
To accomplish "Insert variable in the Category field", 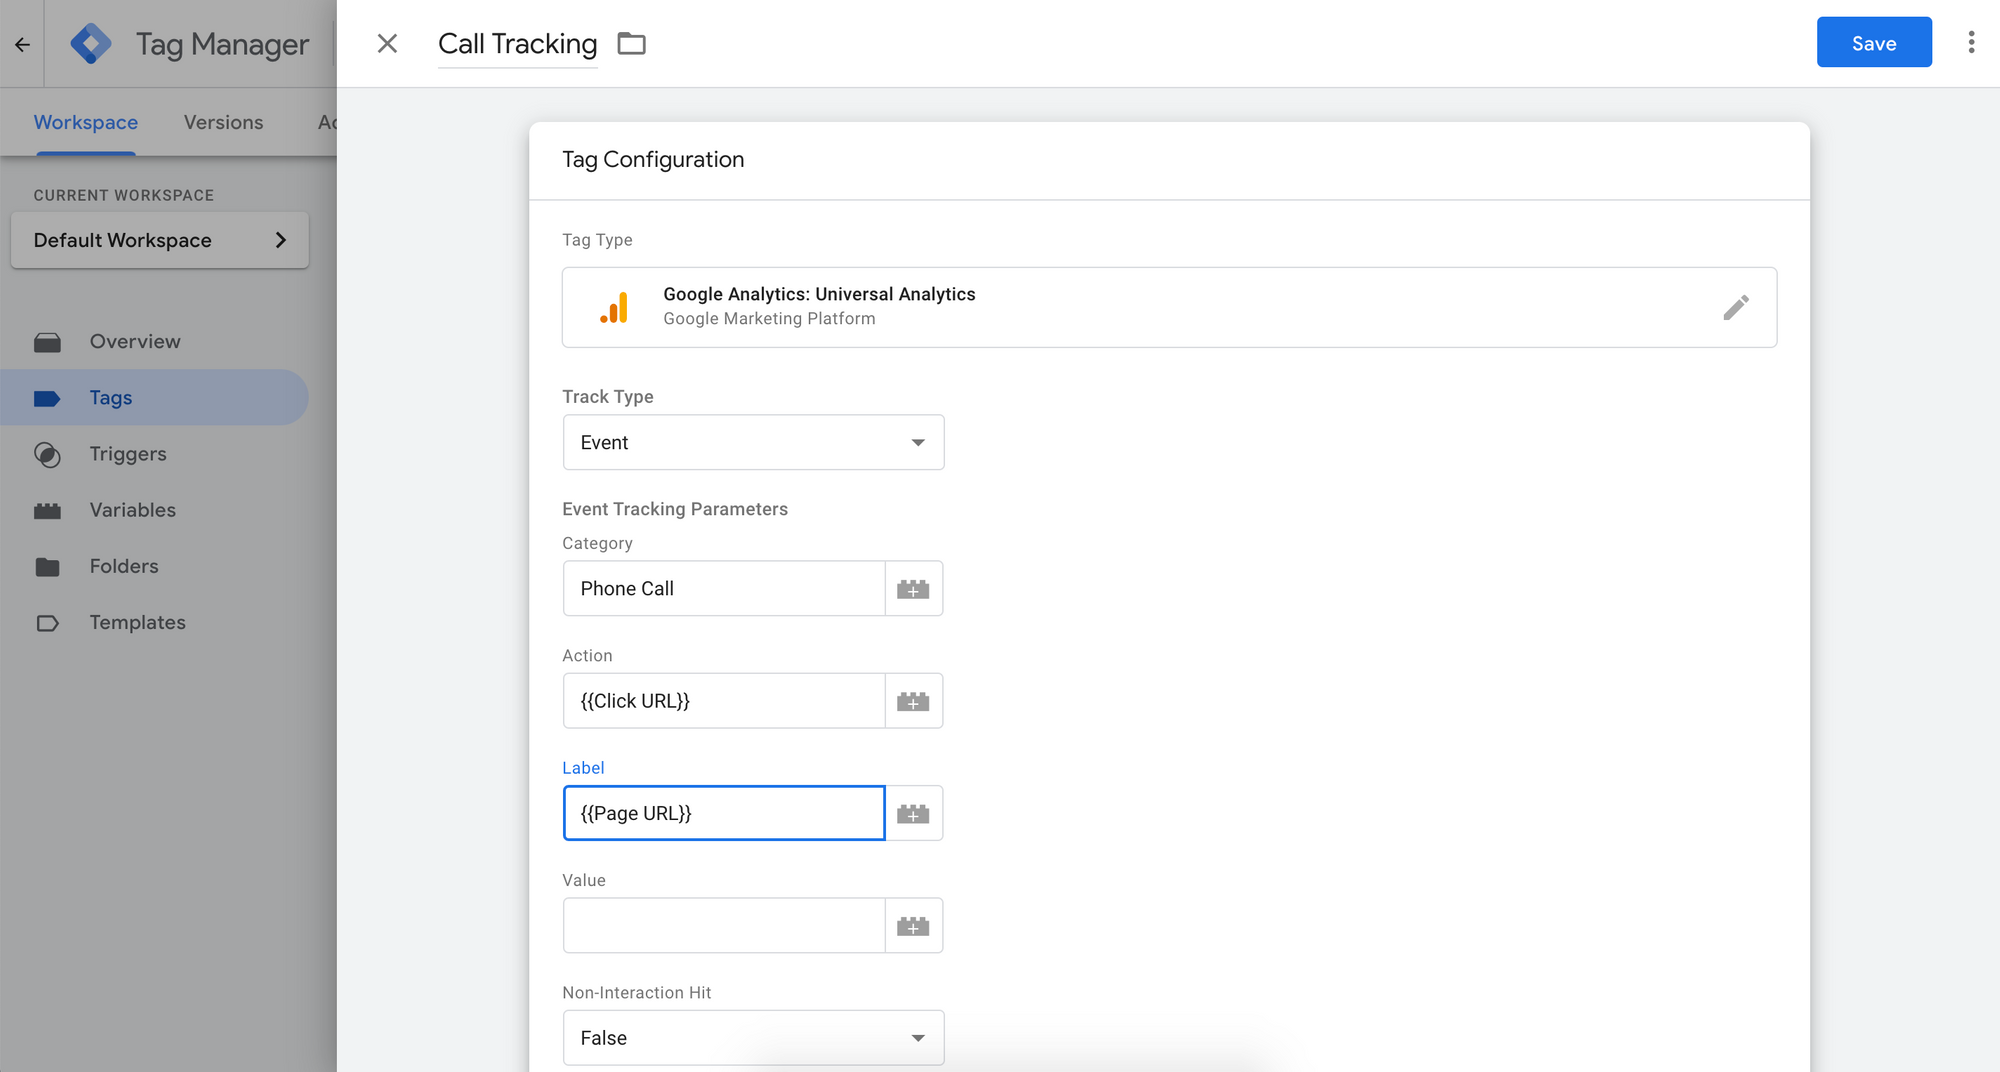I will [x=913, y=589].
